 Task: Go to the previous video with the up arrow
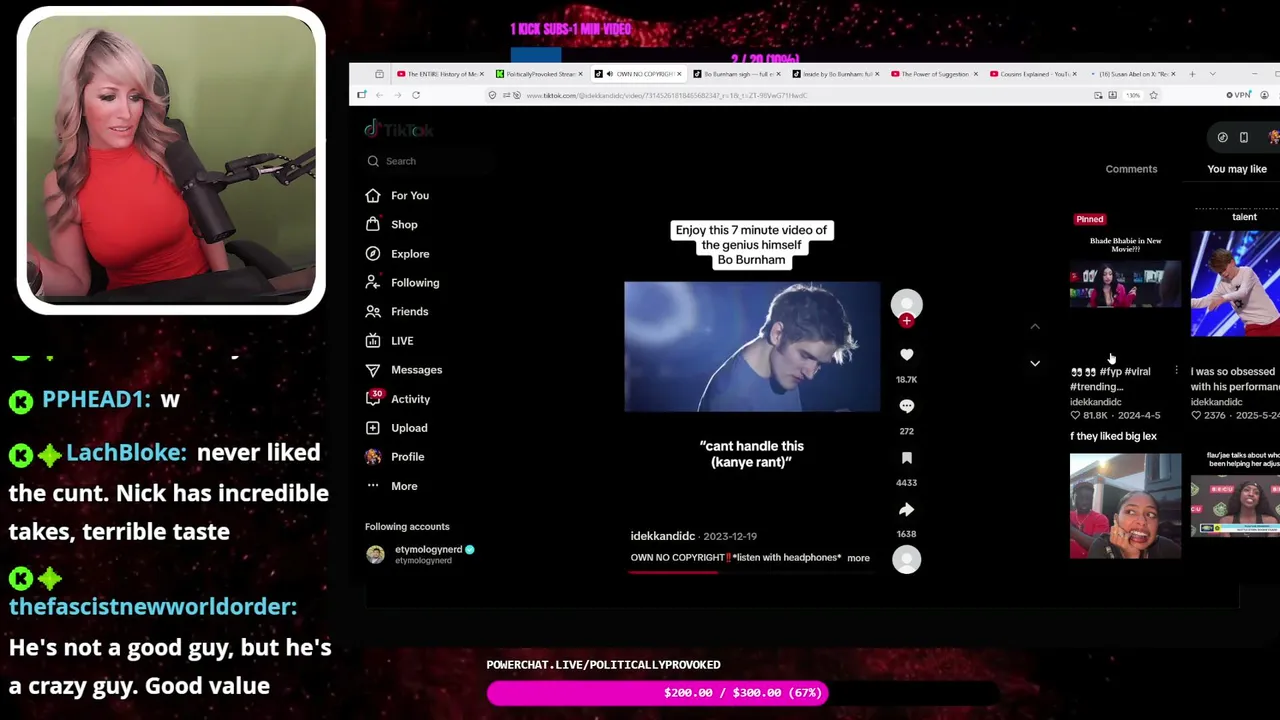coord(1035,326)
